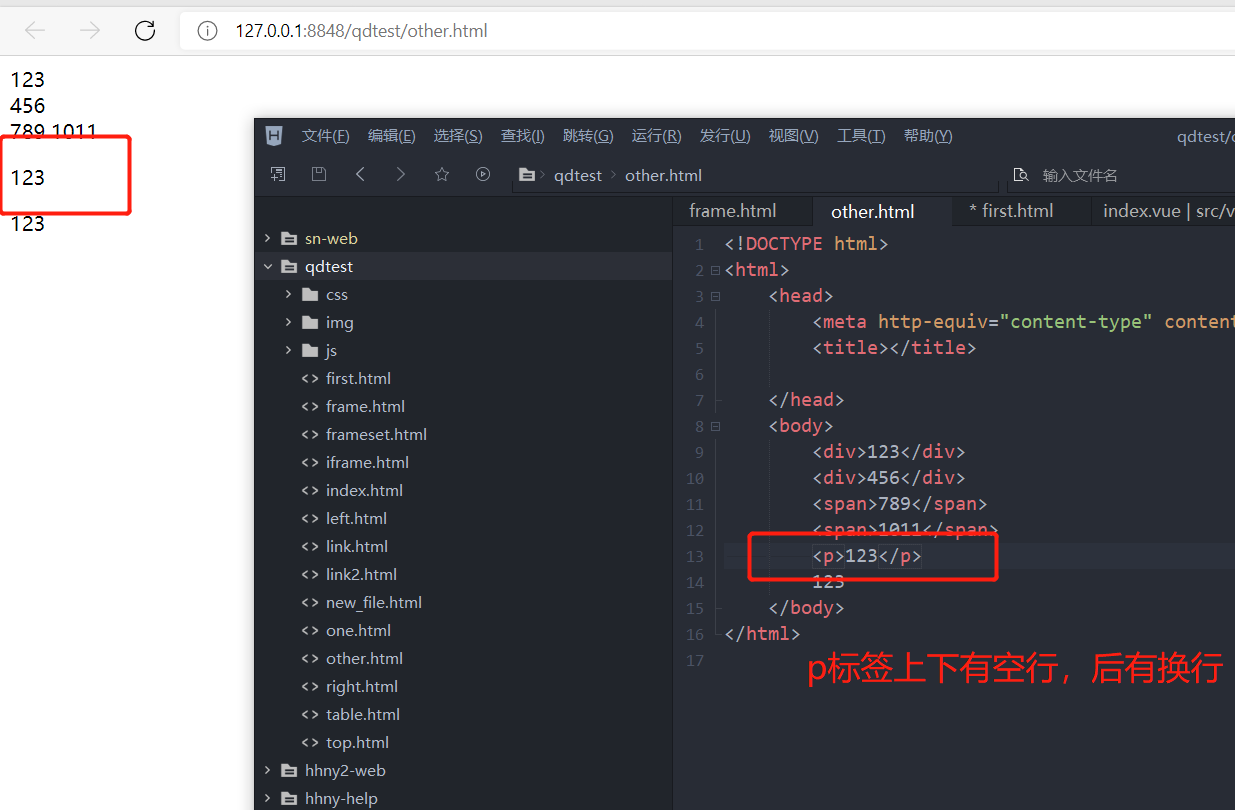Open the 跳转(G) menu

(x=588, y=136)
